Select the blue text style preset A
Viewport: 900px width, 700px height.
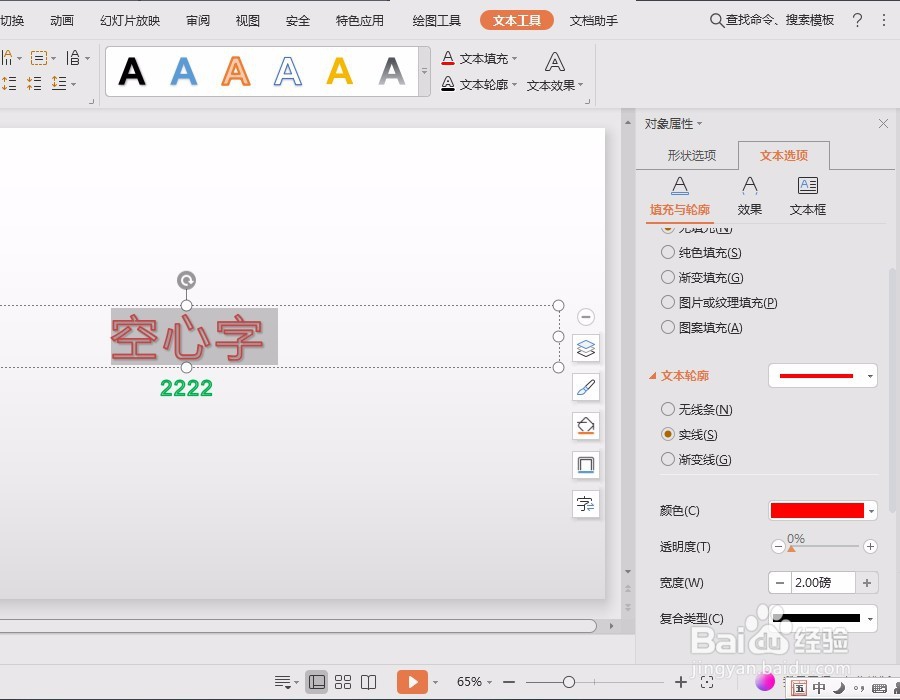pyautogui.click(x=184, y=72)
